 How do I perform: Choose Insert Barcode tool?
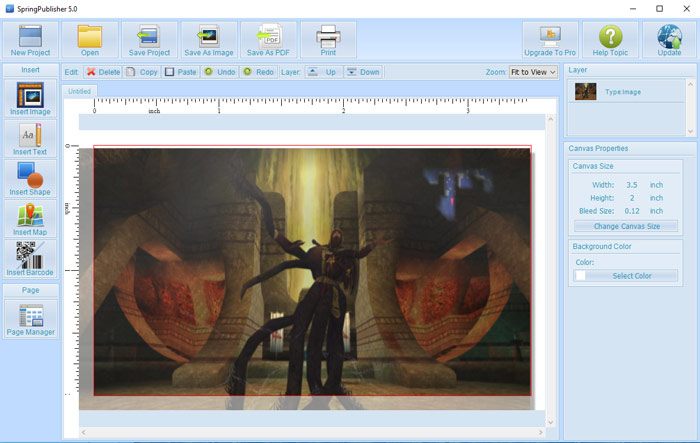[x=30, y=259]
